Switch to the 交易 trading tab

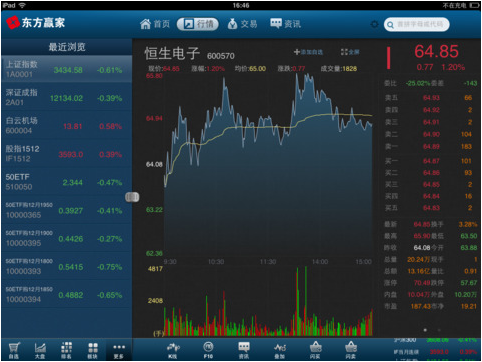point(242,24)
